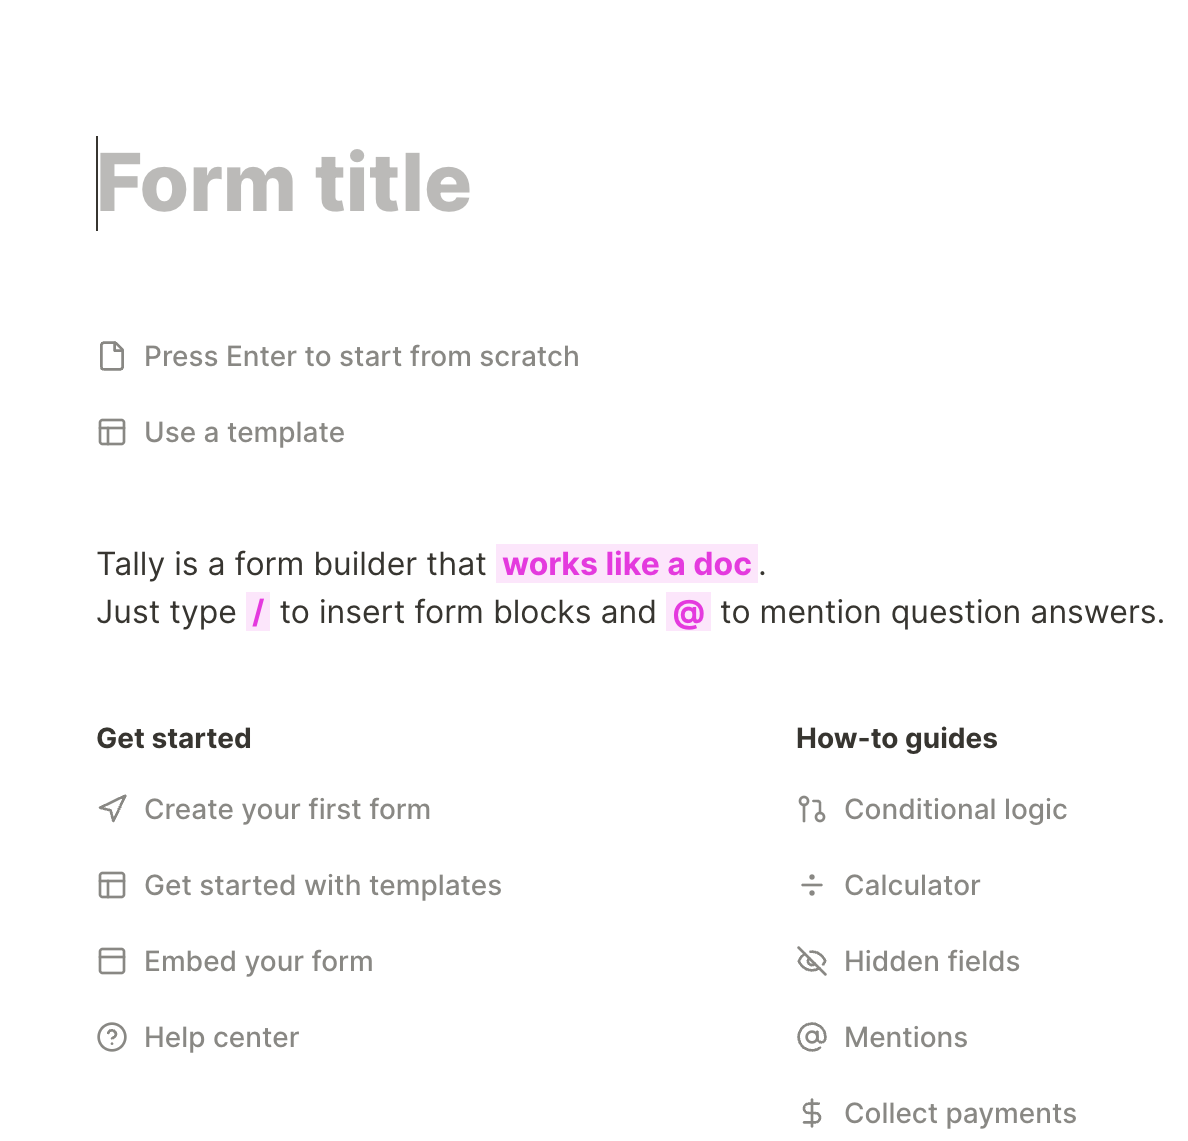Click the @ Mentions icon in guides
The width and height of the screenshot is (1188, 1141).
[811, 1037]
